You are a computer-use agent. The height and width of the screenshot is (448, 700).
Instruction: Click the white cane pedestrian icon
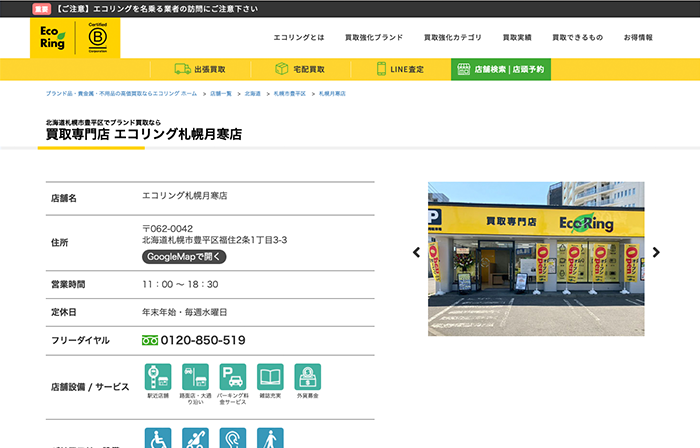coord(270,438)
